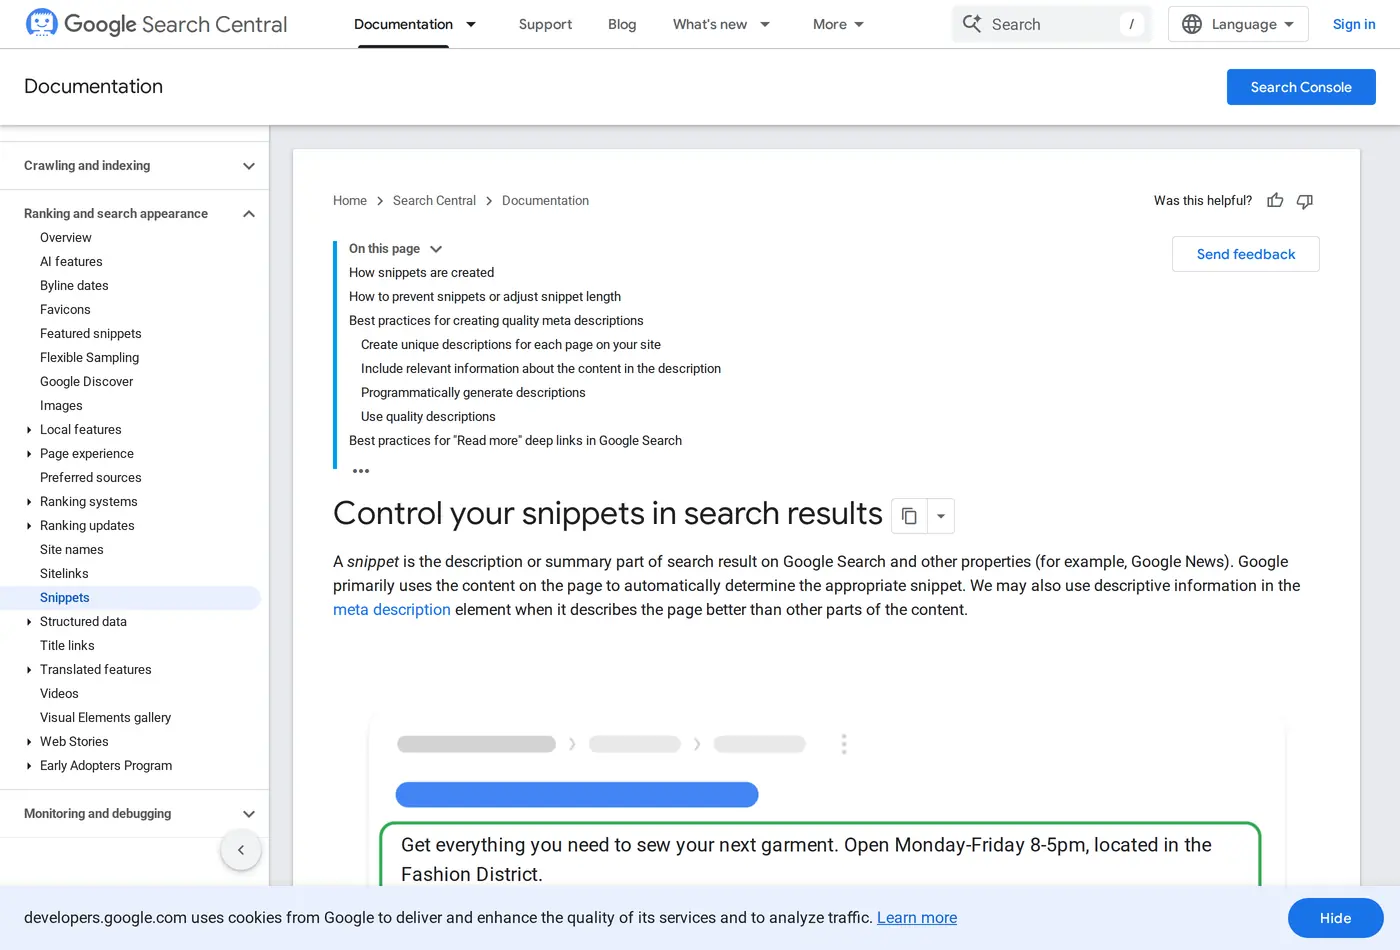Open the More menu
Image resolution: width=1400 pixels, height=950 pixels.
pyautogui.click(x=839, y=24)
